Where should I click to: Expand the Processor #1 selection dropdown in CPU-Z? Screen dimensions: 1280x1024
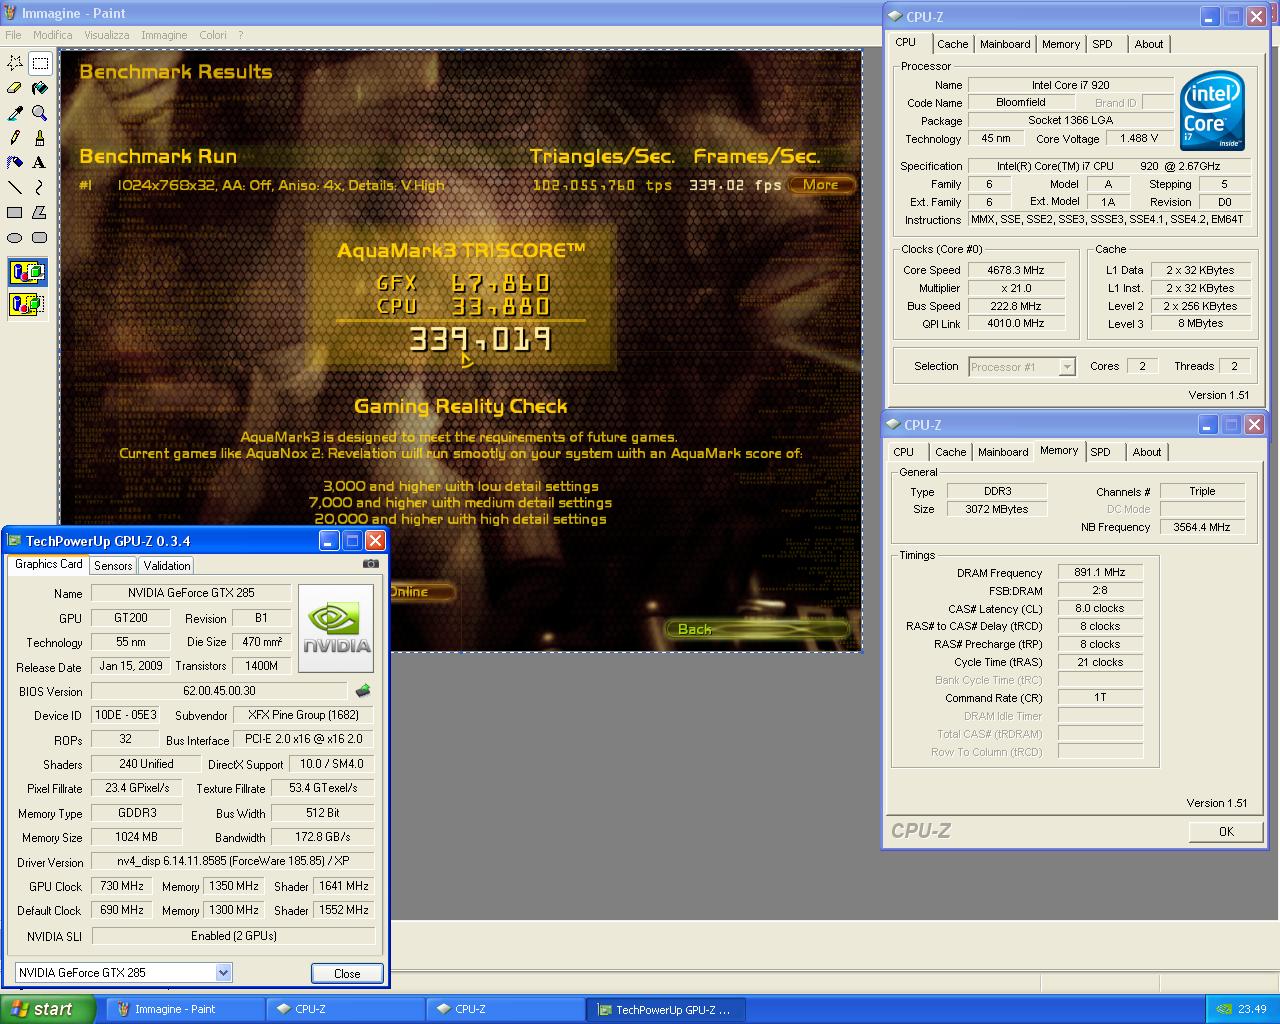pyautogui.click(x=1067, y=367)
